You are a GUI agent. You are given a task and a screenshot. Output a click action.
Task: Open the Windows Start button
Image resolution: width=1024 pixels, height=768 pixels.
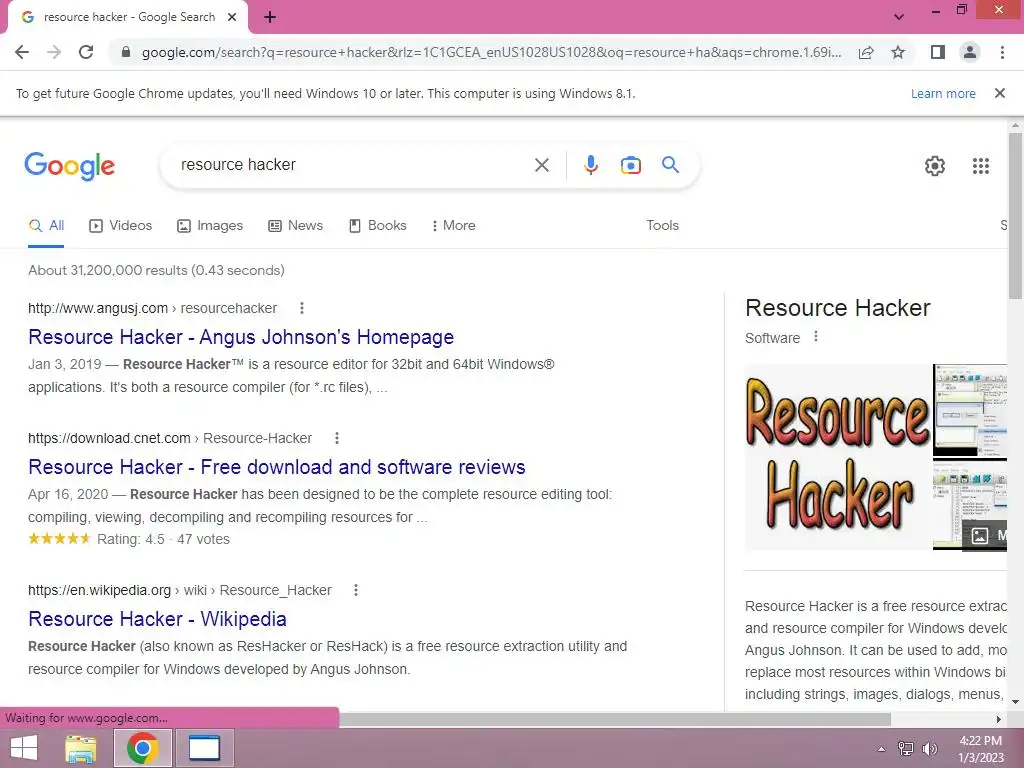coord(24,748)
